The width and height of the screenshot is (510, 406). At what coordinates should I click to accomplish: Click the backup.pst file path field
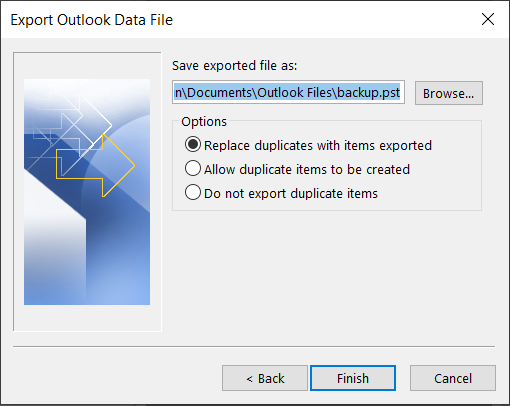pos(288,92)
